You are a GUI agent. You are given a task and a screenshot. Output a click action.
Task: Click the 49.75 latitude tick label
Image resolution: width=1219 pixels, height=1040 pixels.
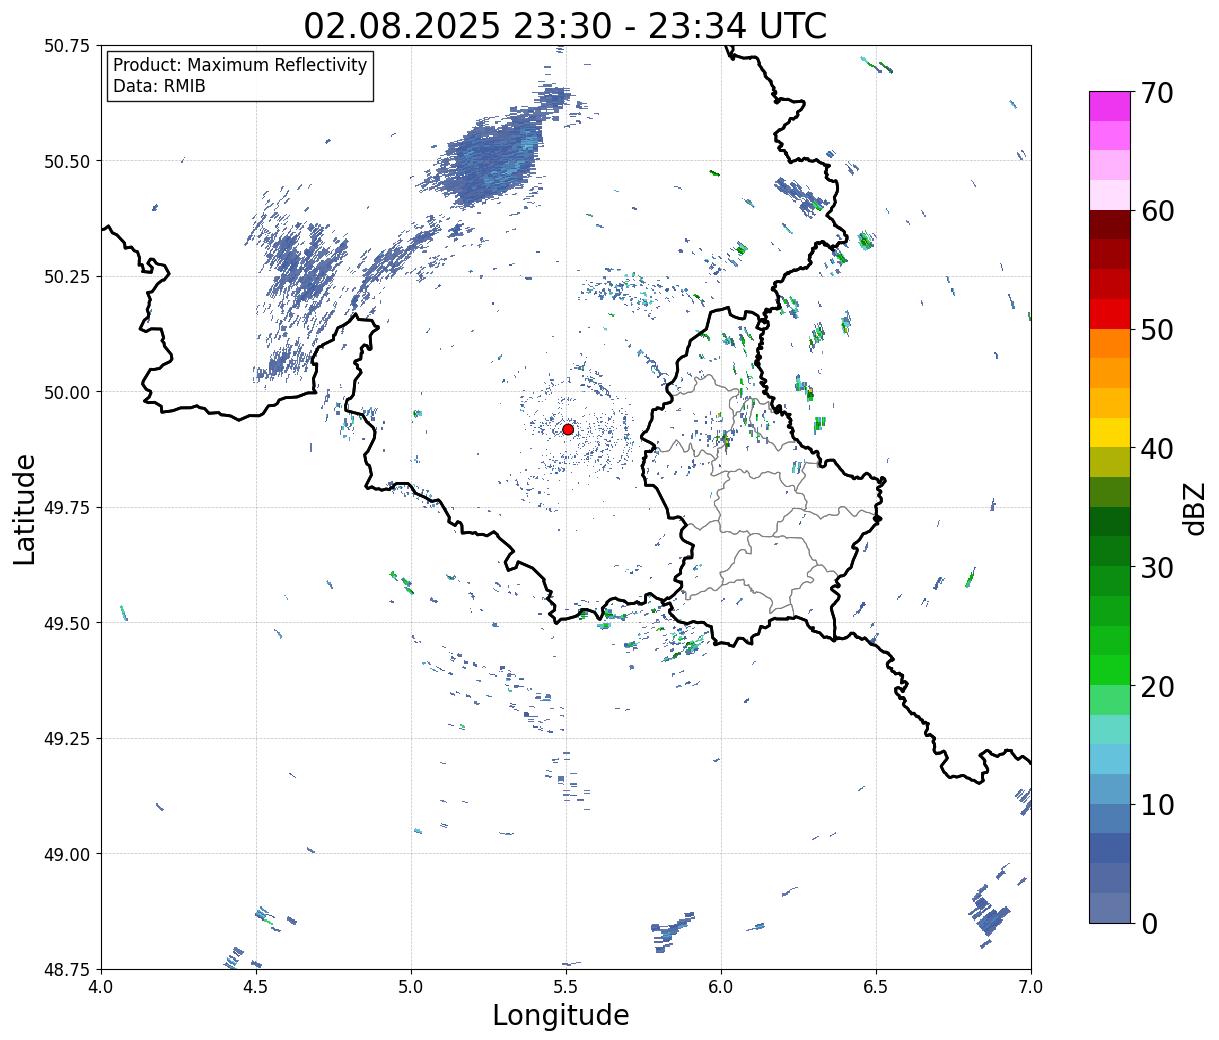(67, 508)
